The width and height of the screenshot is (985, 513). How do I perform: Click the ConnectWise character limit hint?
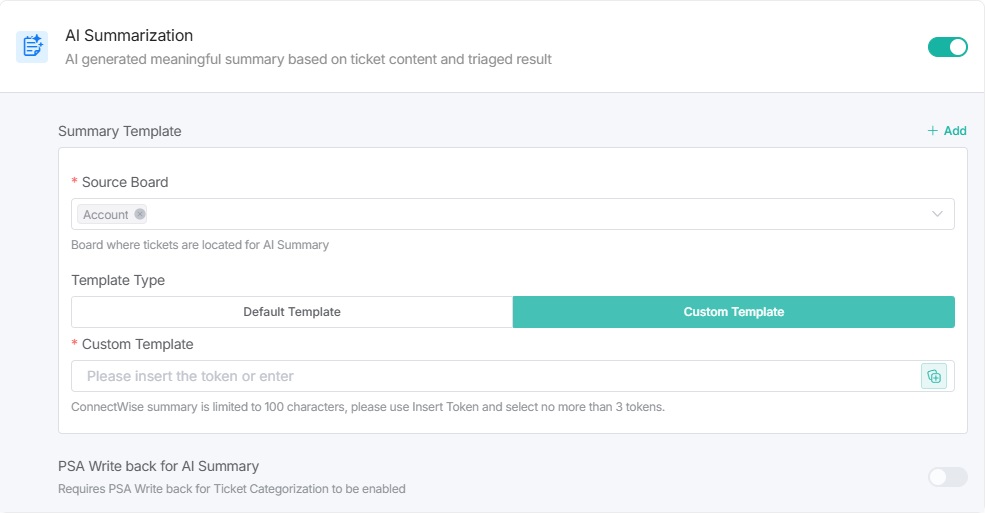[368, 407]
